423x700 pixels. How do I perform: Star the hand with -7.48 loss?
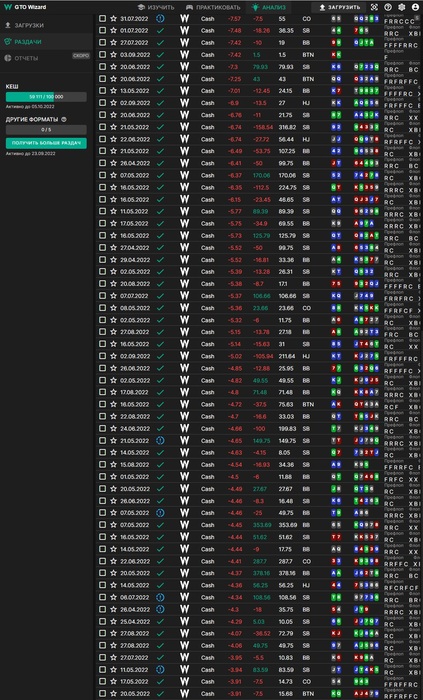coord(113,31)
